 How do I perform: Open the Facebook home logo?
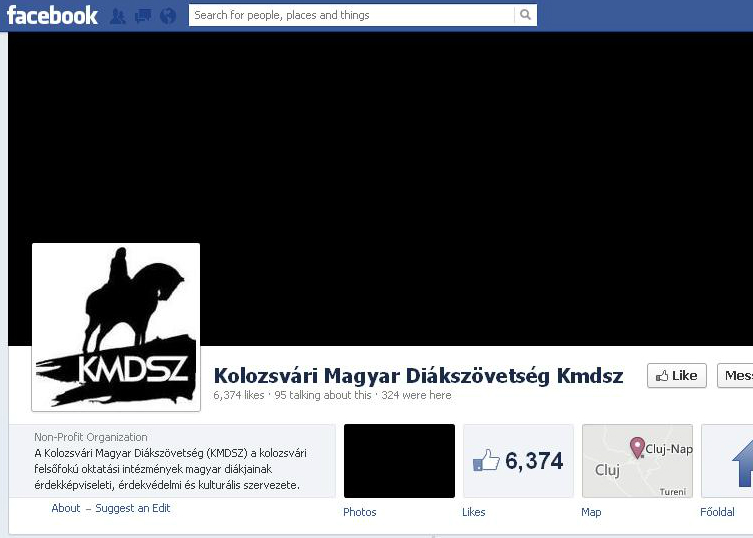pos(52,15)
